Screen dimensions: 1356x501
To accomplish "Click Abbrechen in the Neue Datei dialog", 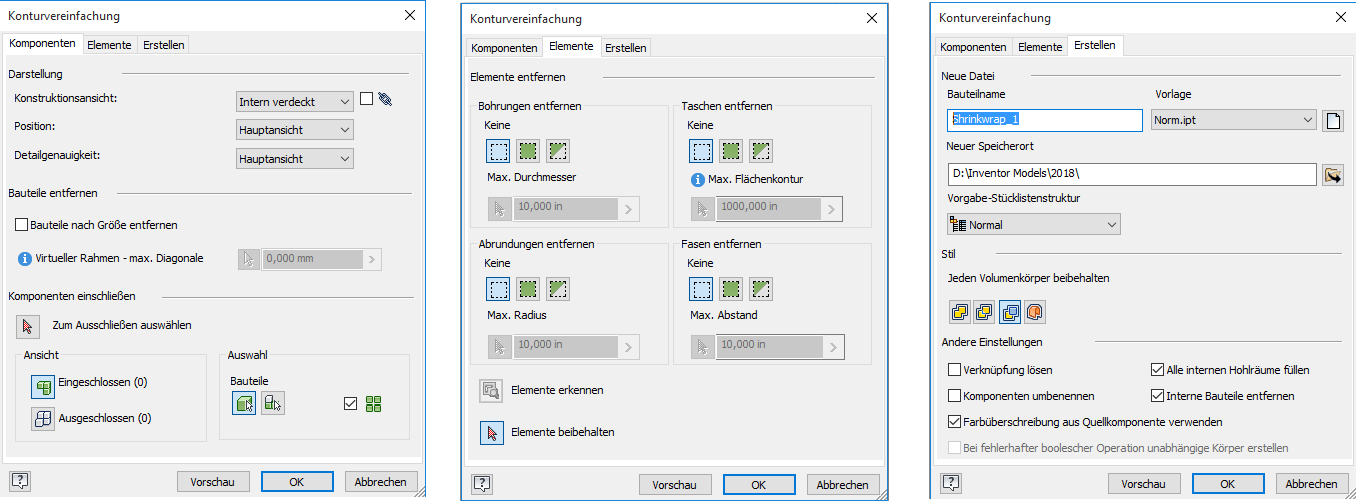I will tap(1310, 484).
